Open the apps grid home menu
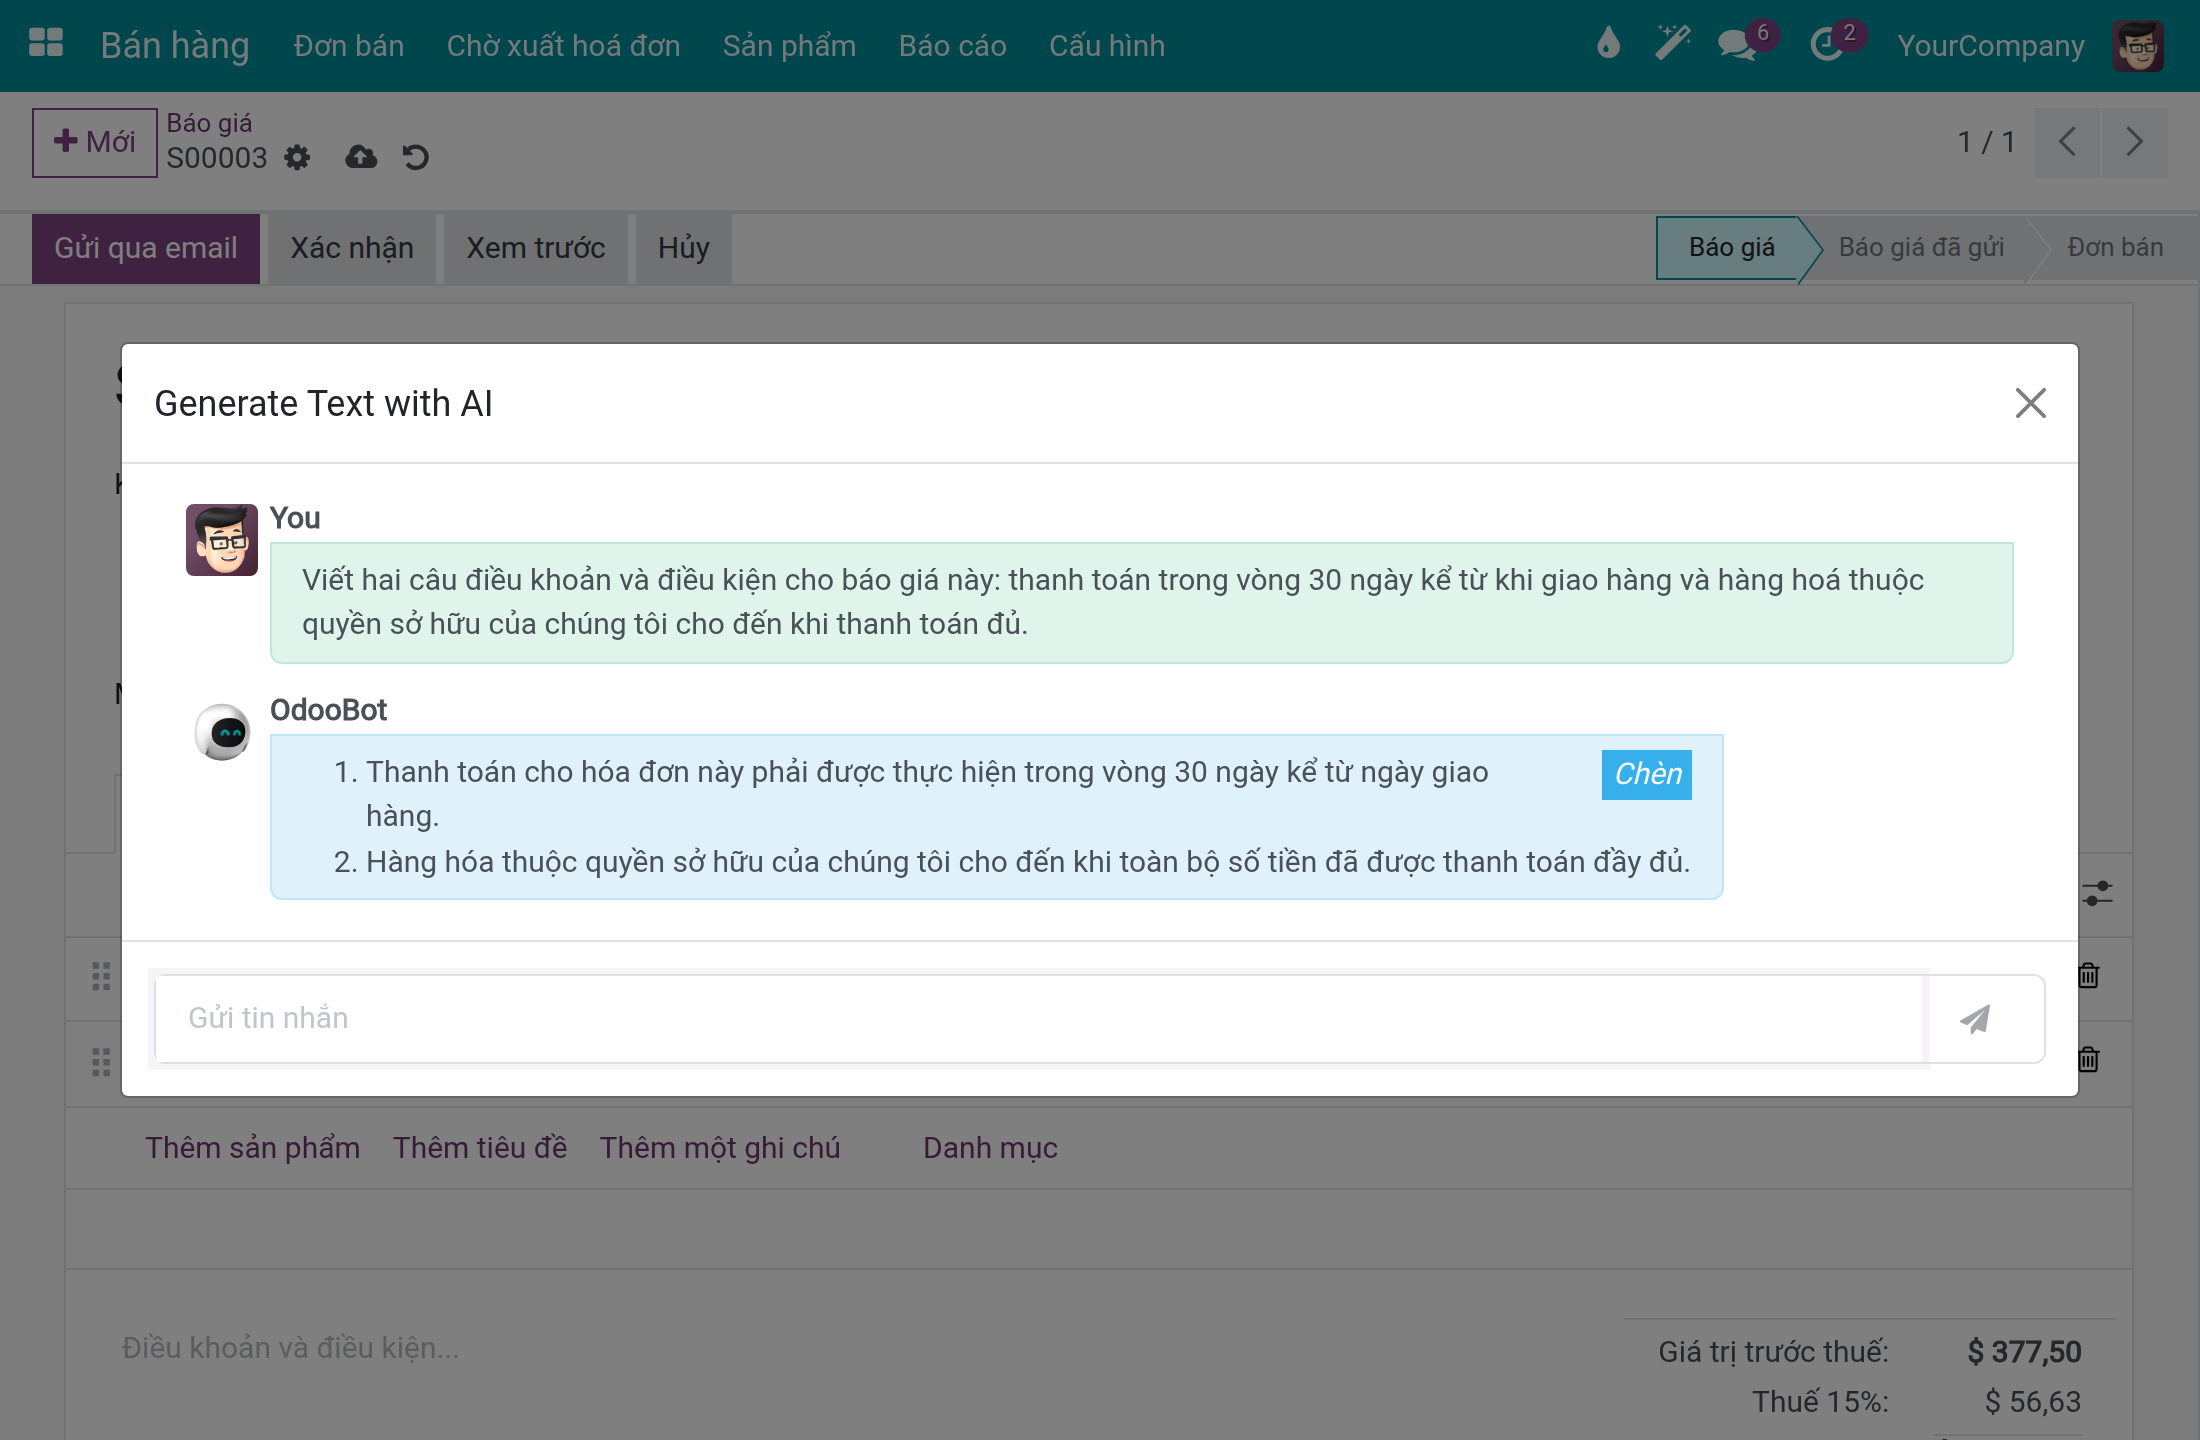 coord(46,44)
